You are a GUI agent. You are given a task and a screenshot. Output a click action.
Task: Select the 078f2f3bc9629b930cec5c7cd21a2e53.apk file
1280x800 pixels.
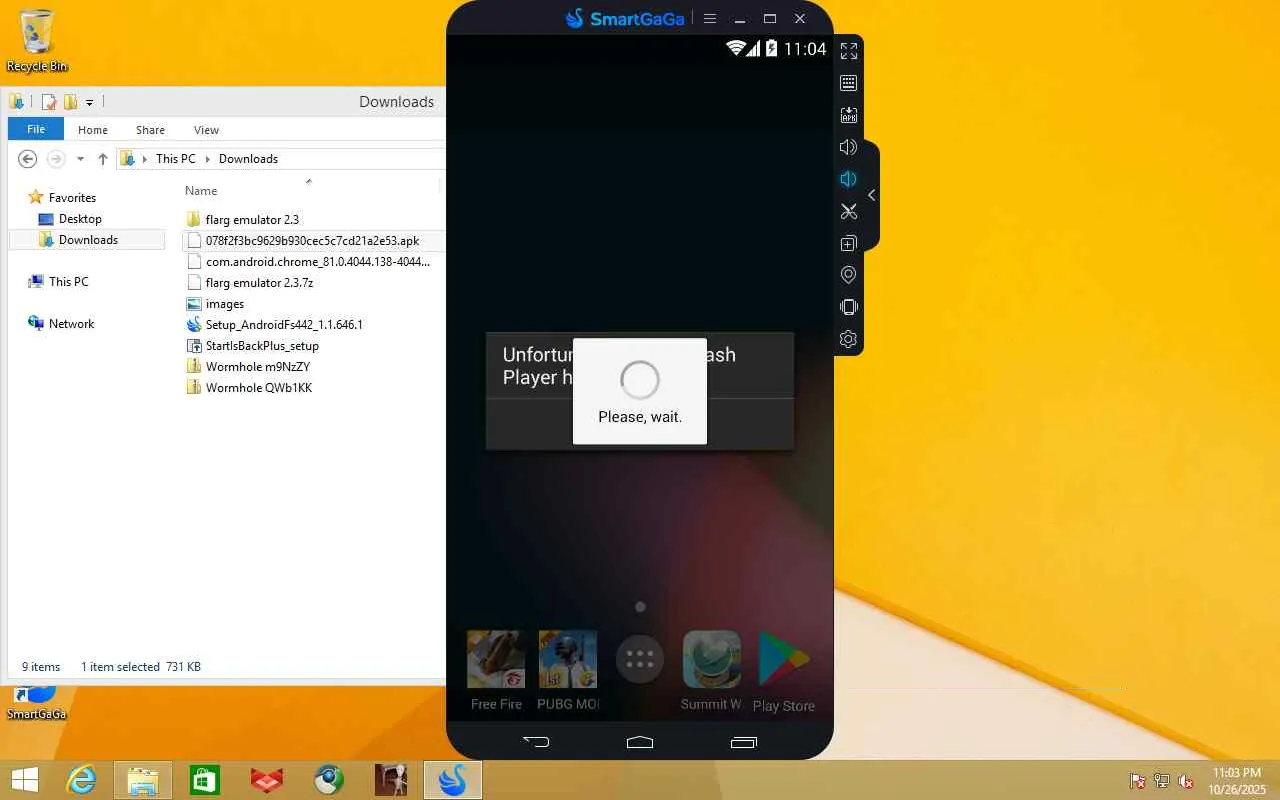pyautogui.click(x=312, y=241)
